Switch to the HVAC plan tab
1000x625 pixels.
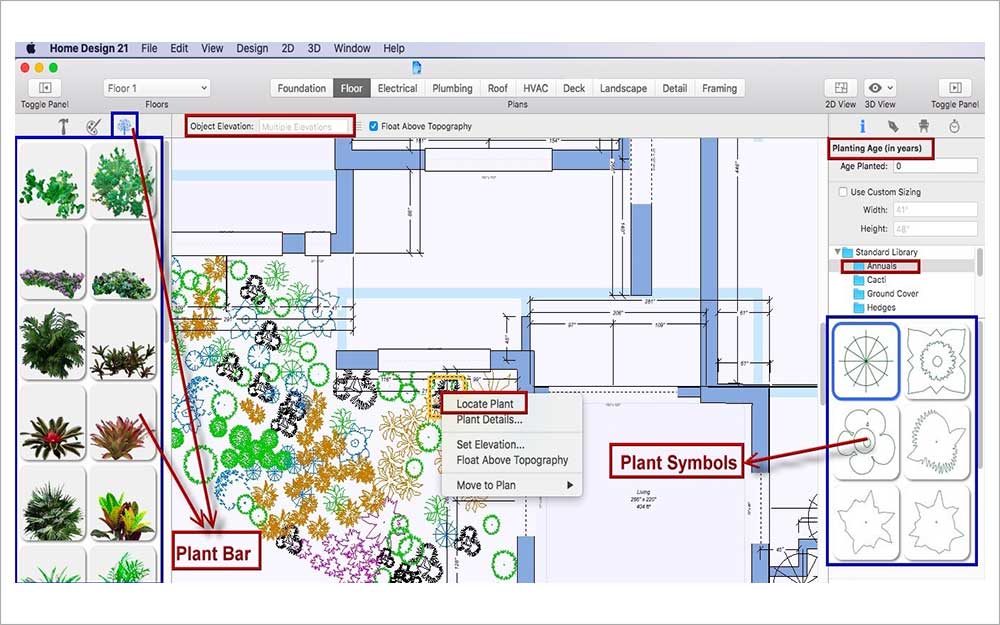(x=536, y=88)
